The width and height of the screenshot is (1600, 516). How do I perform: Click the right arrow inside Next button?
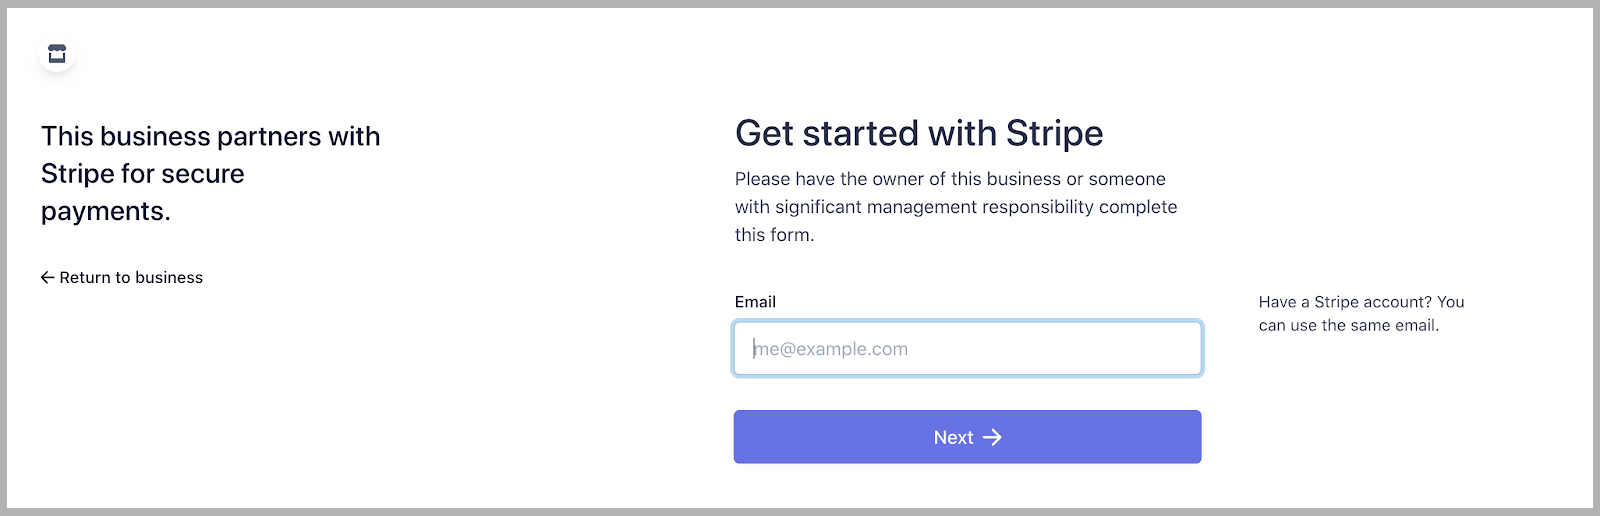tap(992, 437)
